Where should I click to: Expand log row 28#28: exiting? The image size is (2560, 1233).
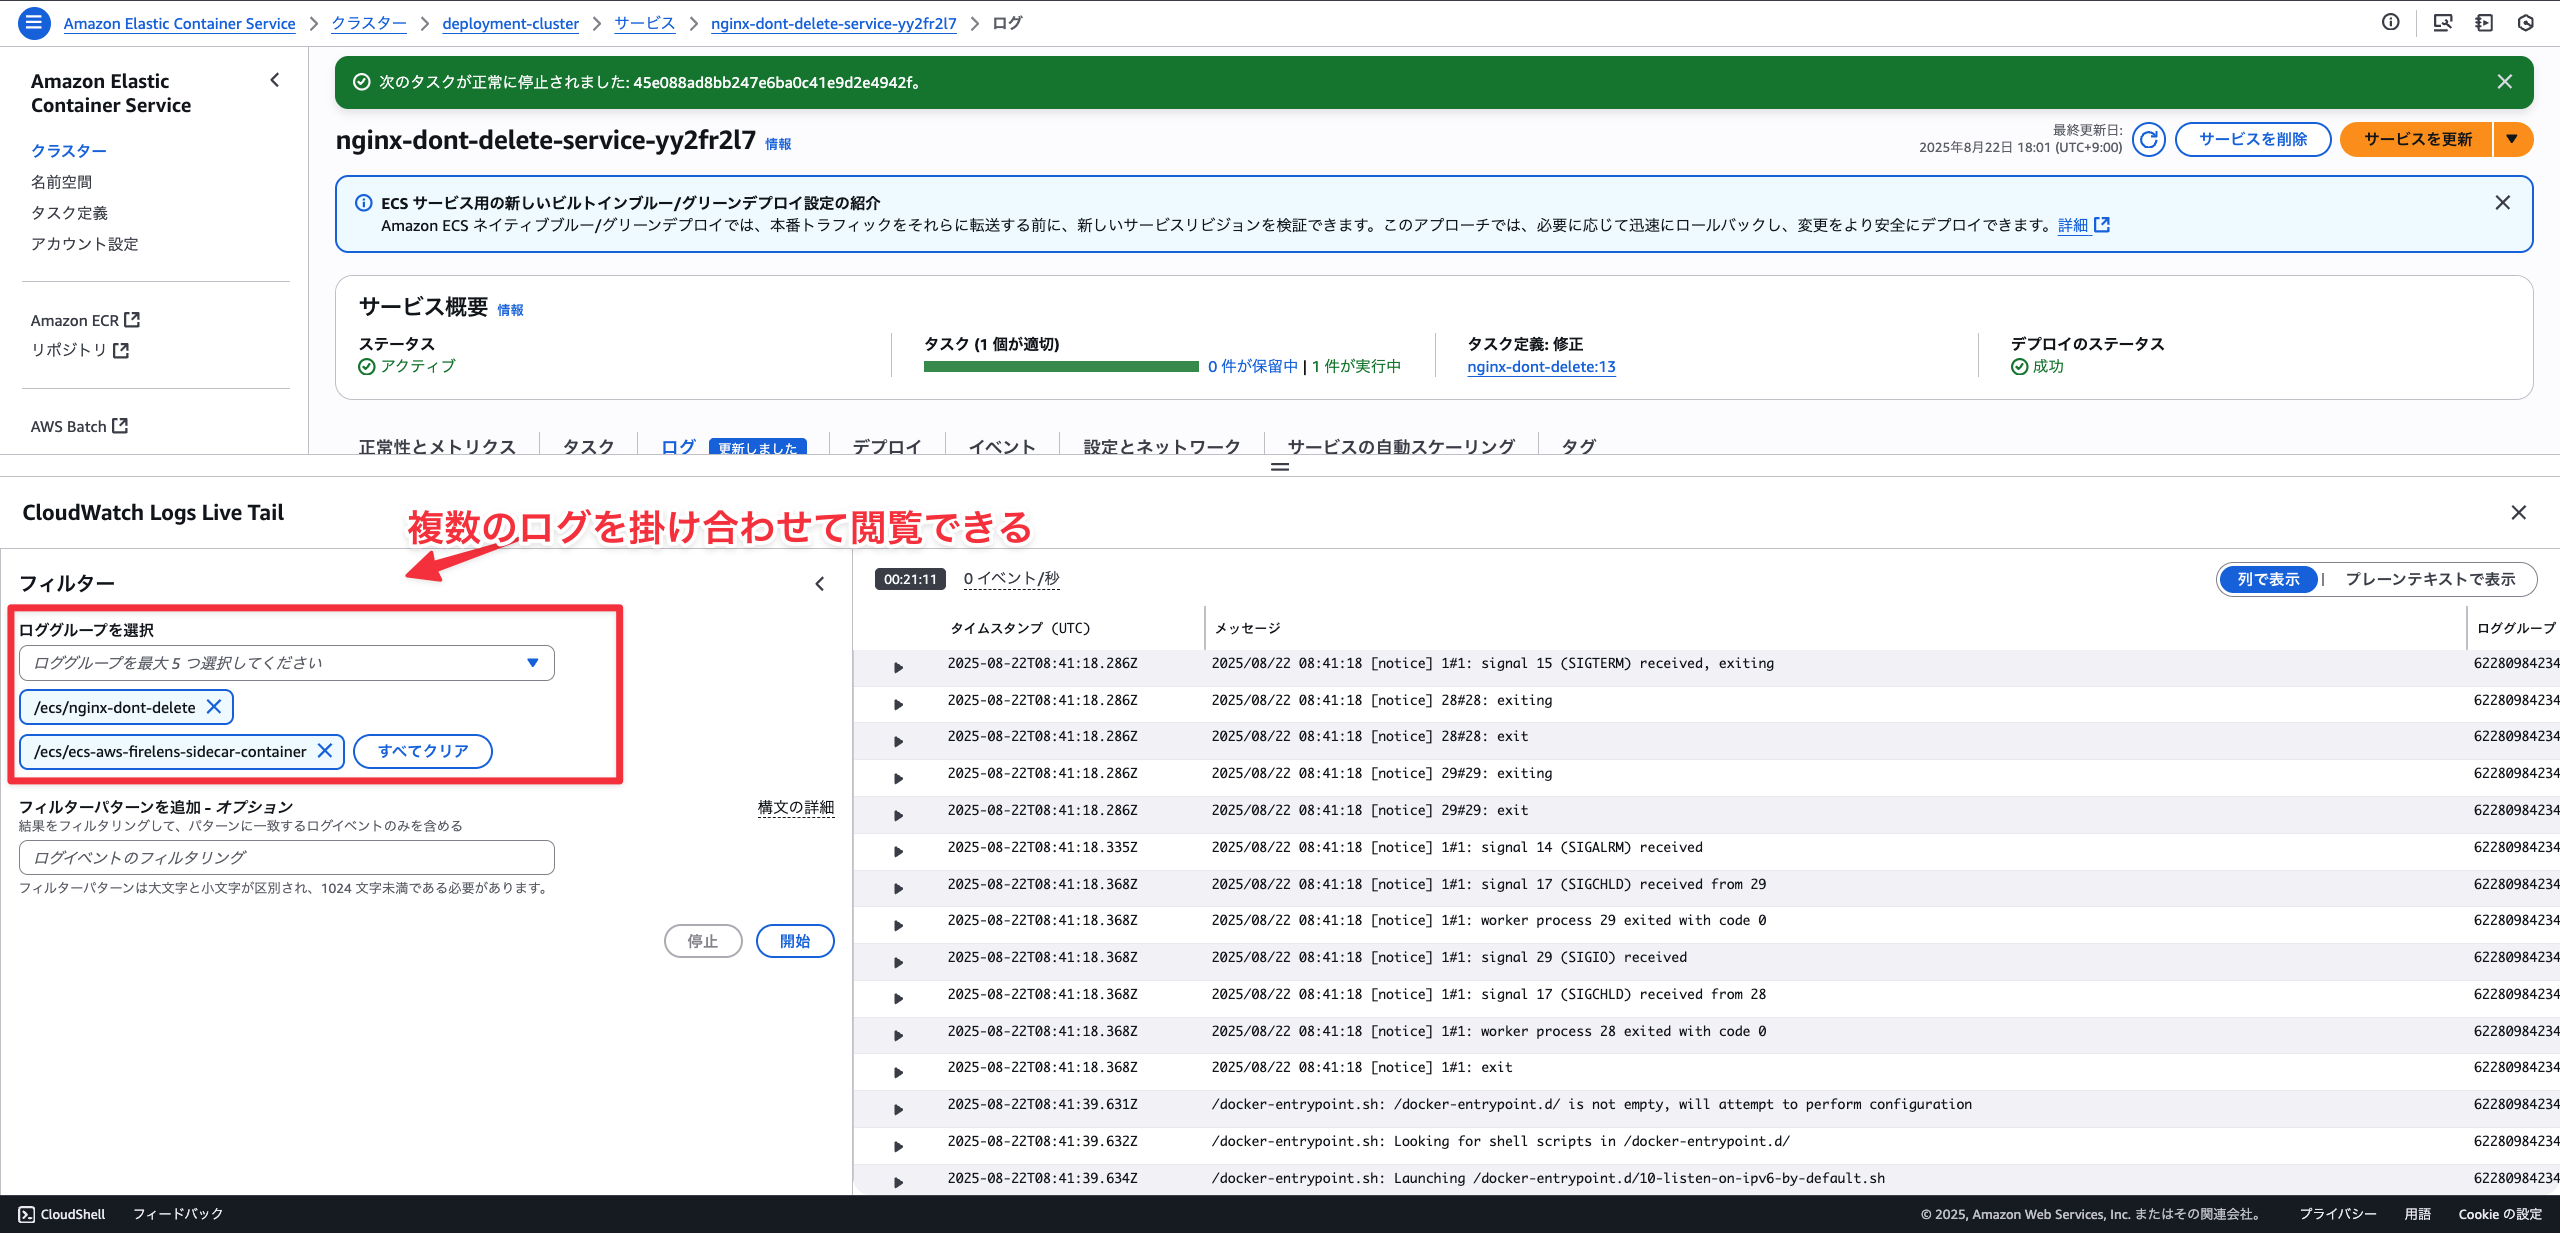coord(898,704)
